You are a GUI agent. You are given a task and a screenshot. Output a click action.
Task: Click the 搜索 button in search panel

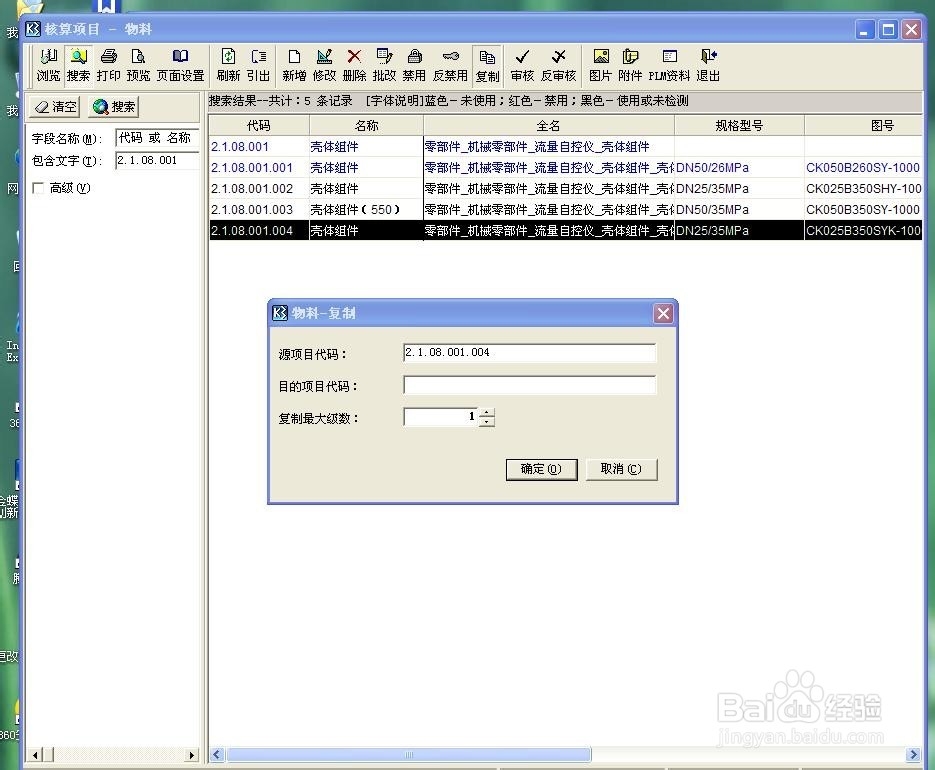pyautogui.click(x=113, y=107)
